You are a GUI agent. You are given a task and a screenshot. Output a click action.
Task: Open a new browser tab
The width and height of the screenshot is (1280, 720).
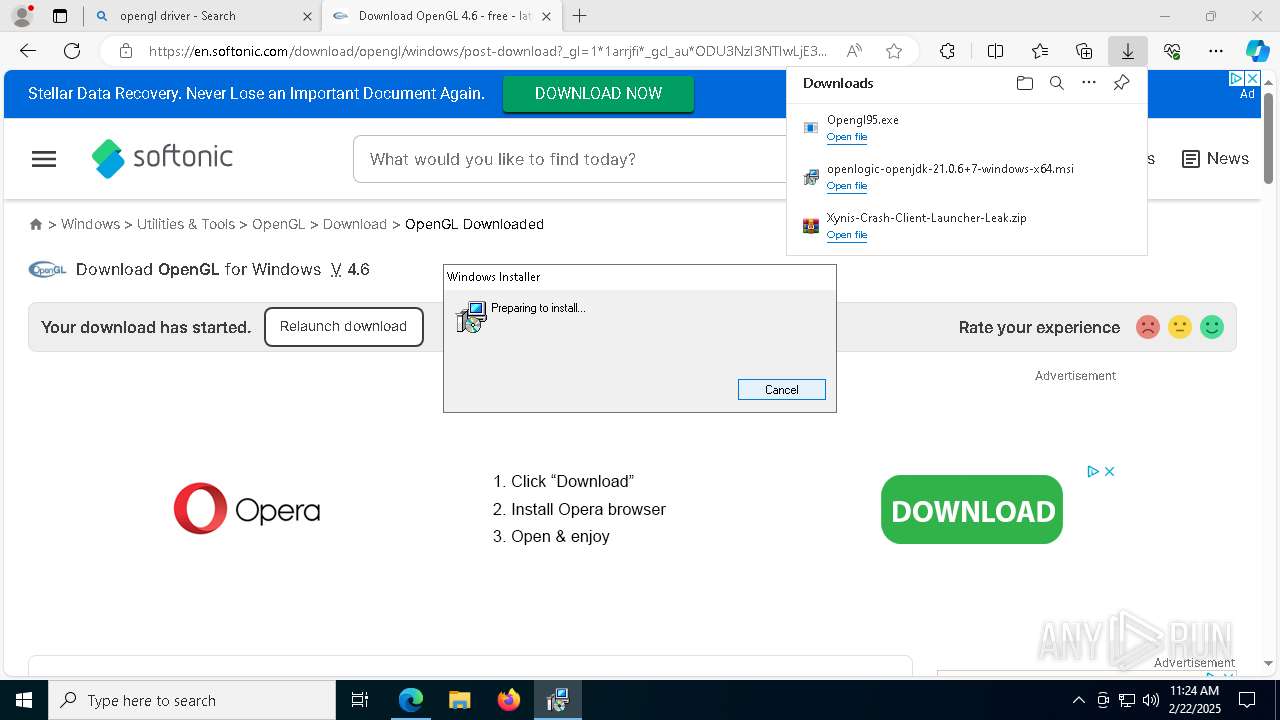[579, 16]
